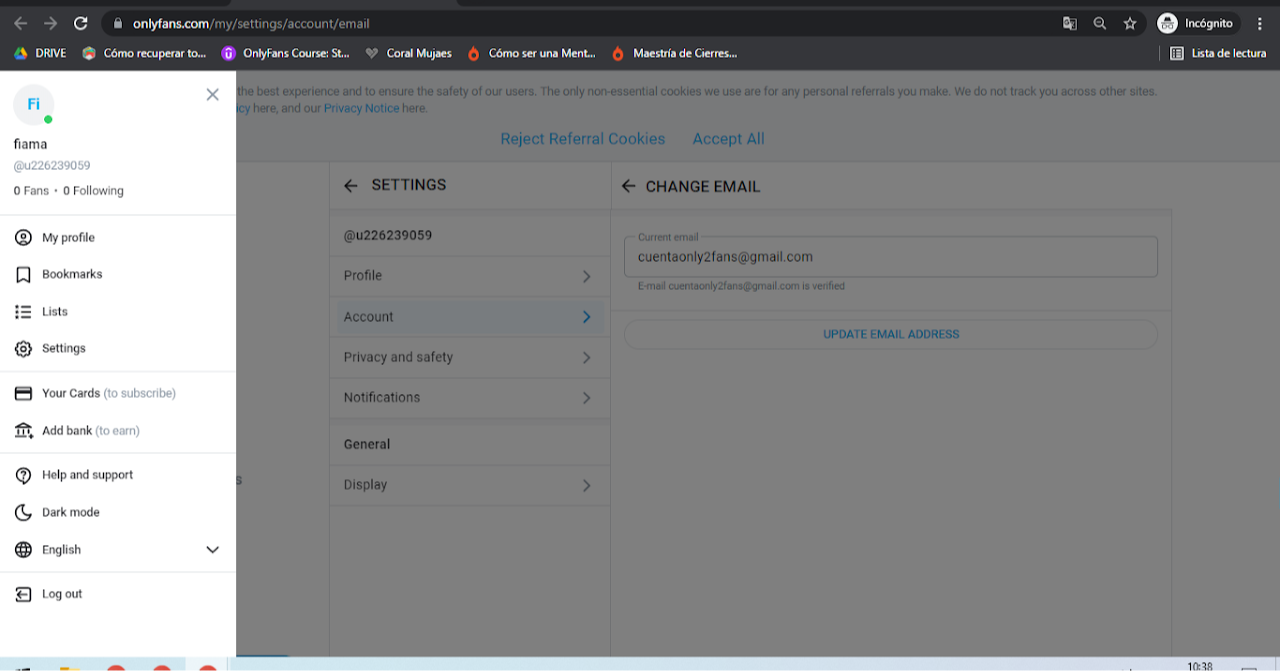Click the person icon beside My profile
The image size is (1280, 671).
tap(24, 238)
